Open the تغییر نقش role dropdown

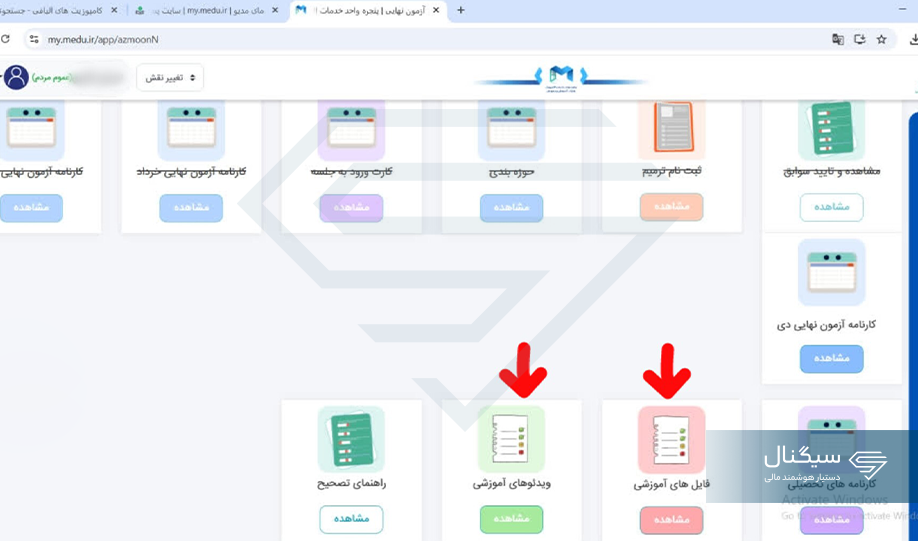(170, 77)
